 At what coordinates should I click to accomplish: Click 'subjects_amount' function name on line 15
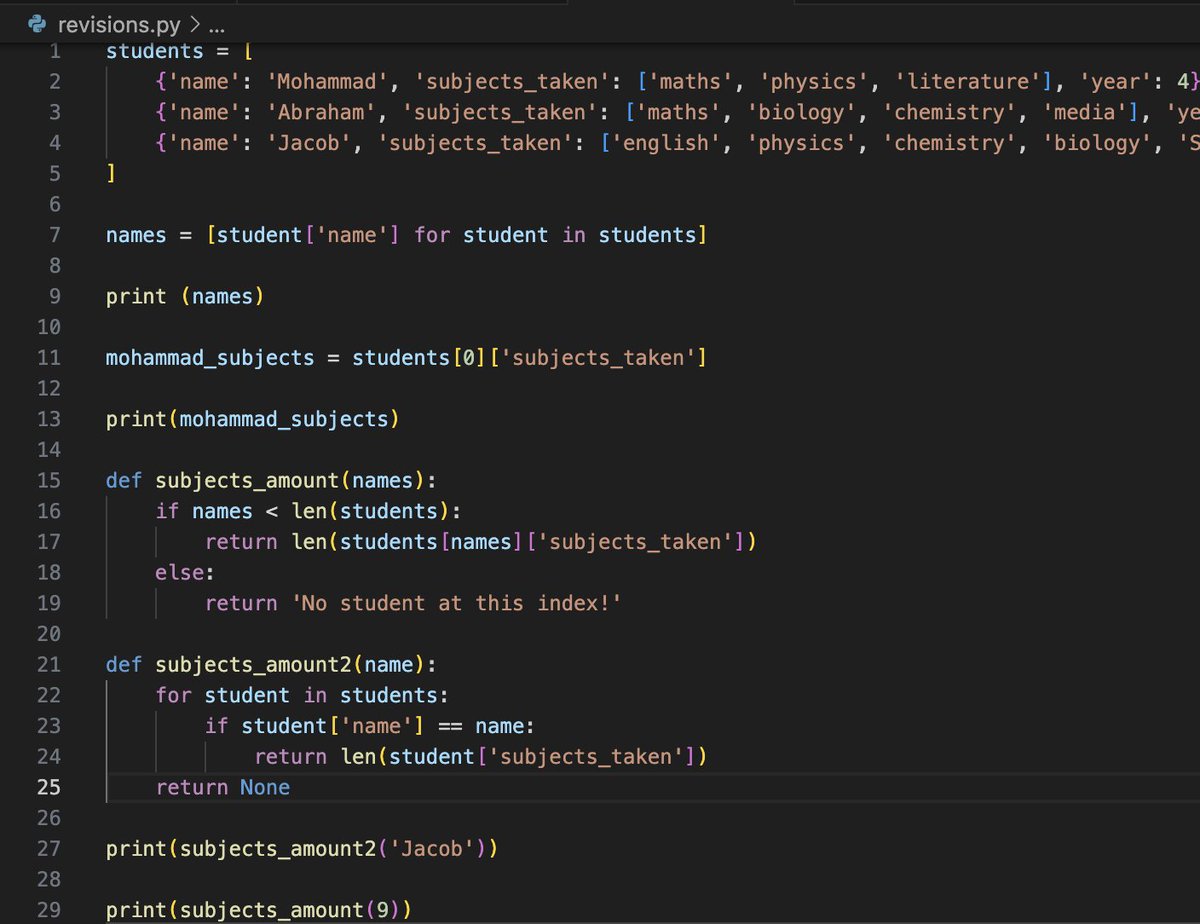pos(247,480)
